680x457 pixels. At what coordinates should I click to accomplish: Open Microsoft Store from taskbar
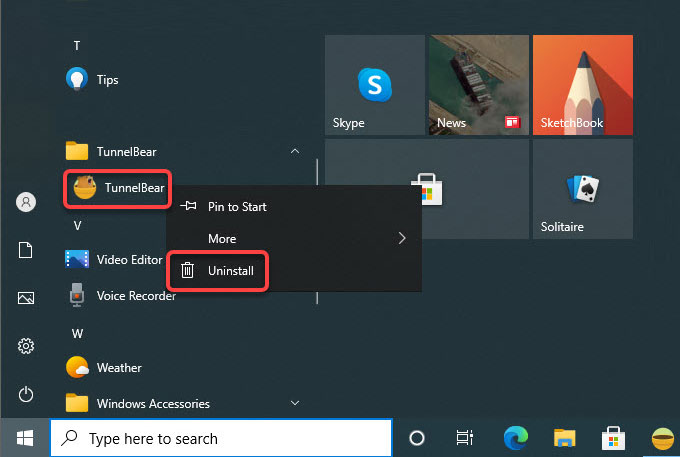coord(613,438)
